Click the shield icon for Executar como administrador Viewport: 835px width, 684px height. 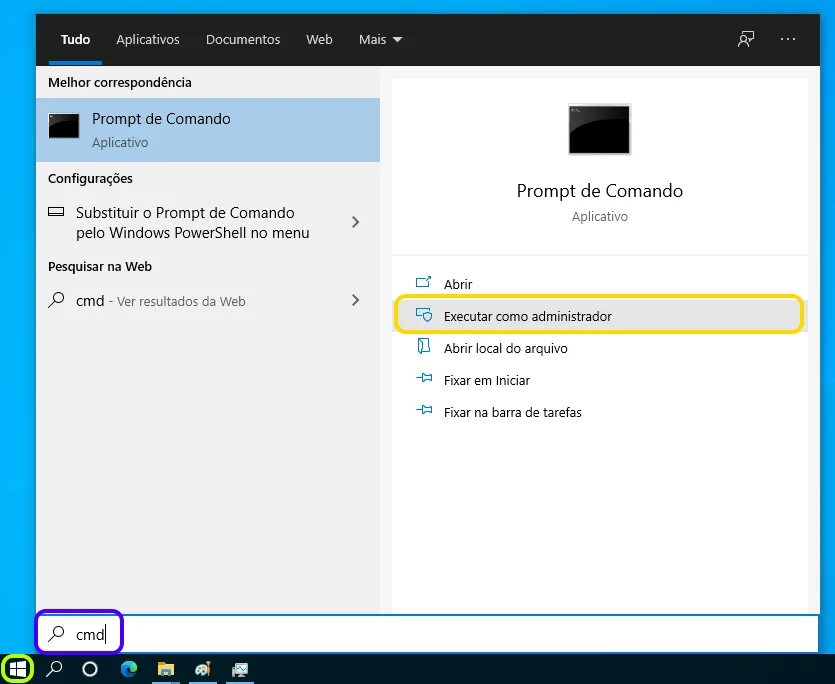[424, 315]
